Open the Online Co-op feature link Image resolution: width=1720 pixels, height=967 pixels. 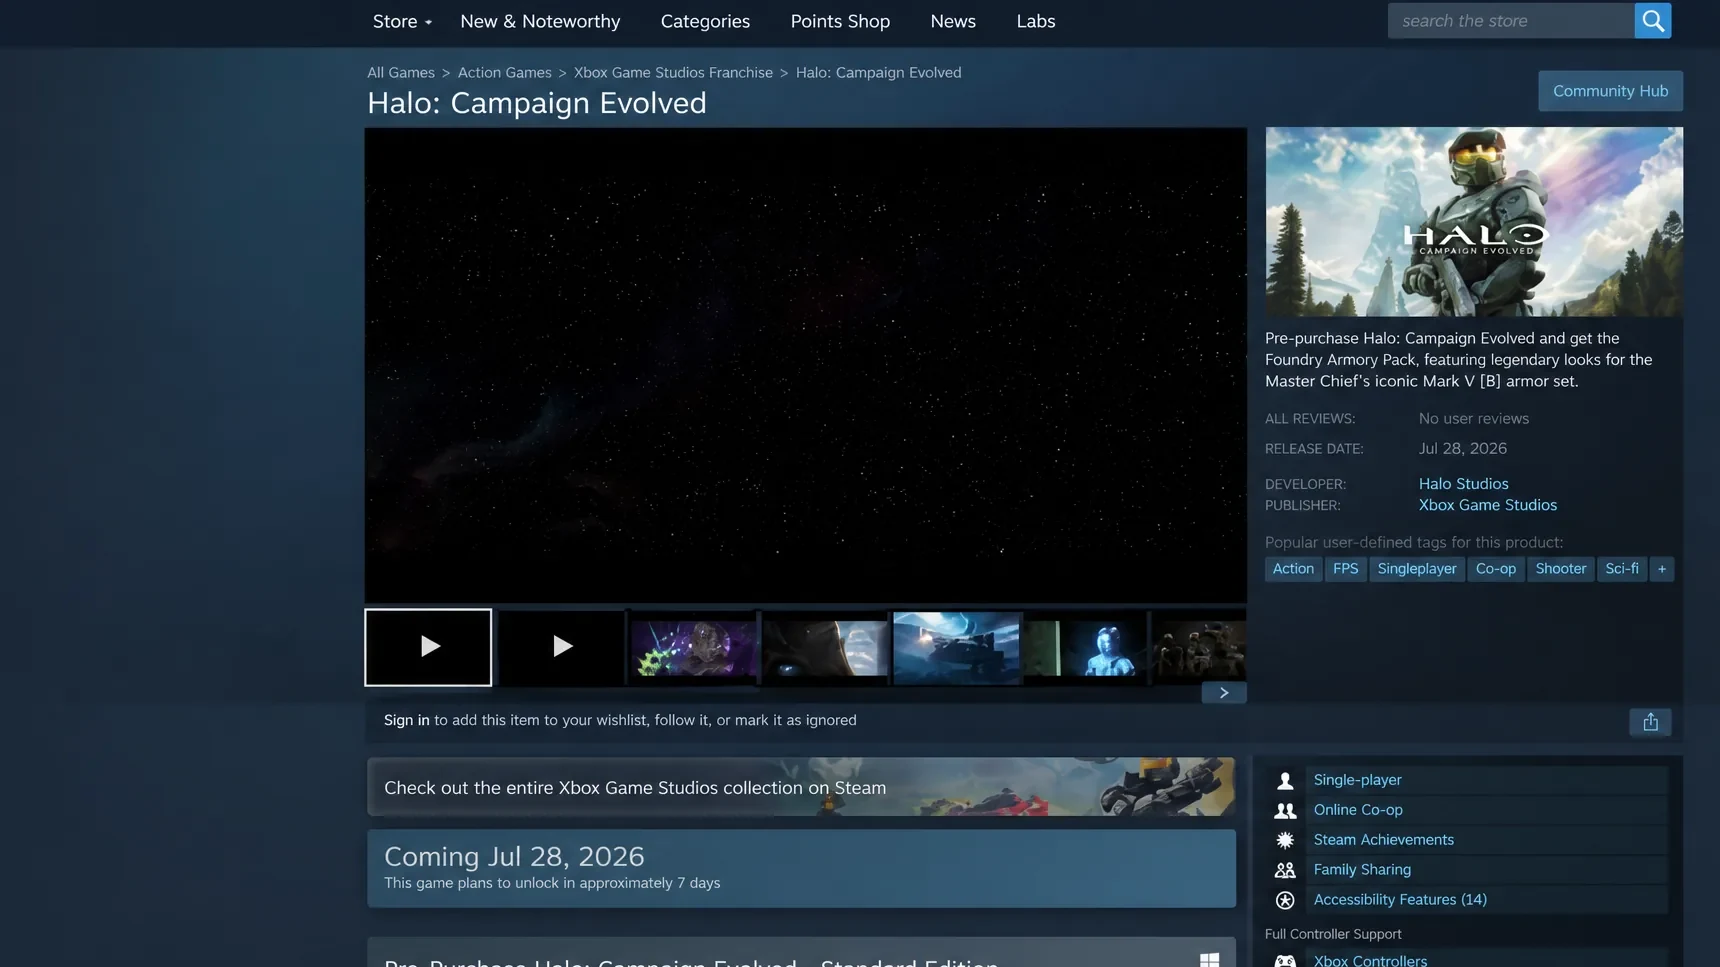(1358, 810)
